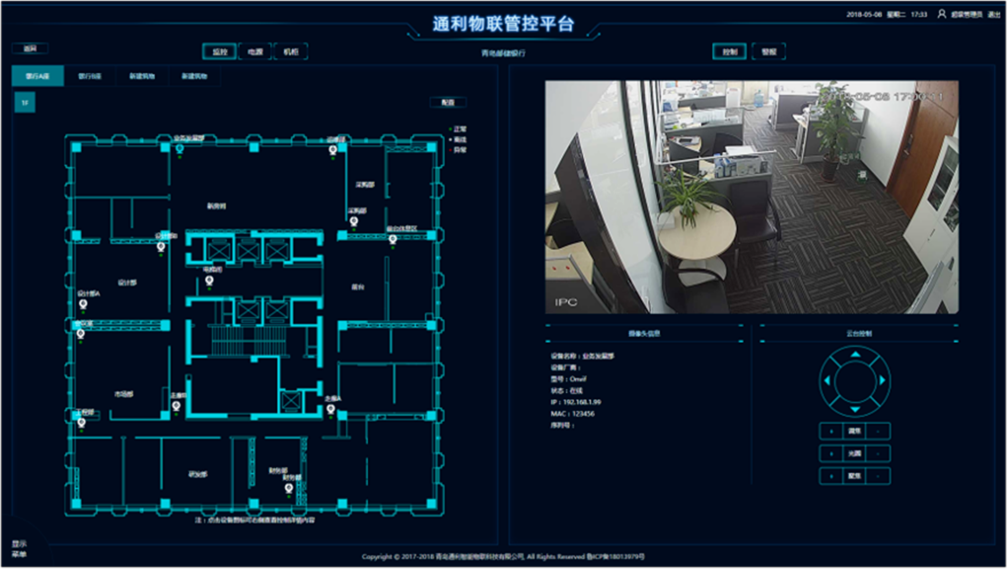Click the 配置 button above floor plan

[x=448, y=102]
